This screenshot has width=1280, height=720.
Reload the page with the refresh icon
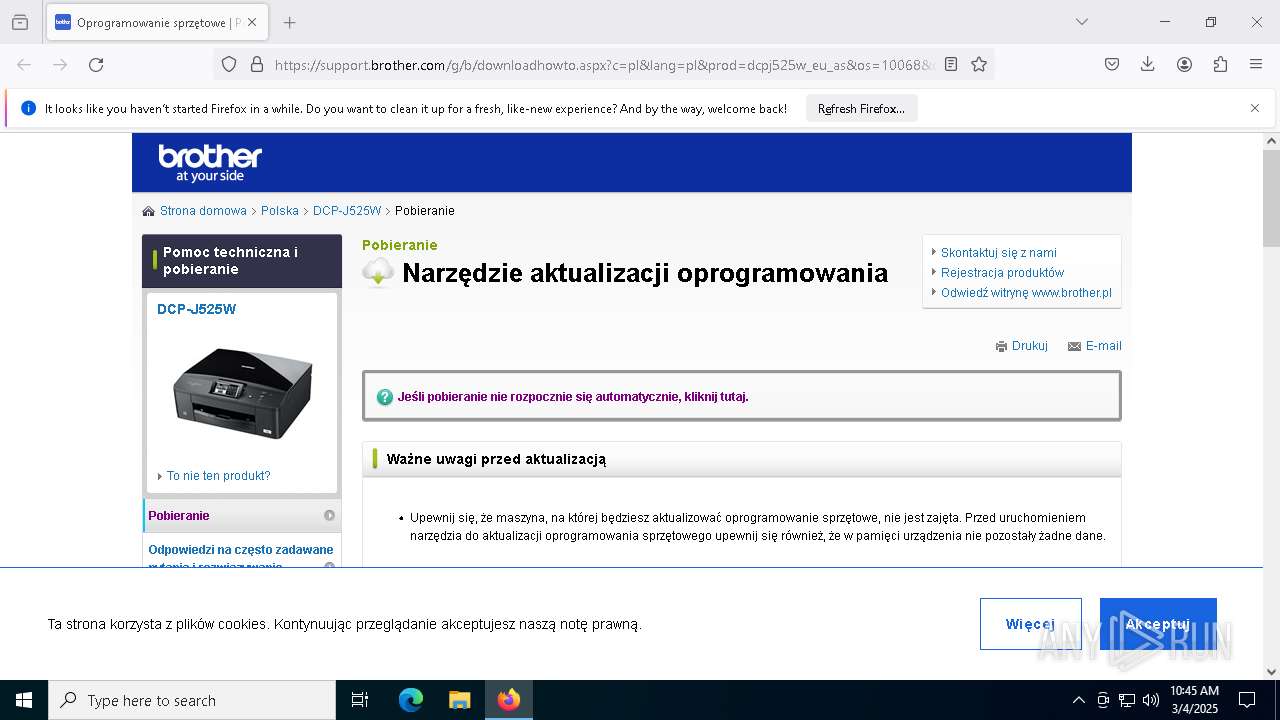96,64
